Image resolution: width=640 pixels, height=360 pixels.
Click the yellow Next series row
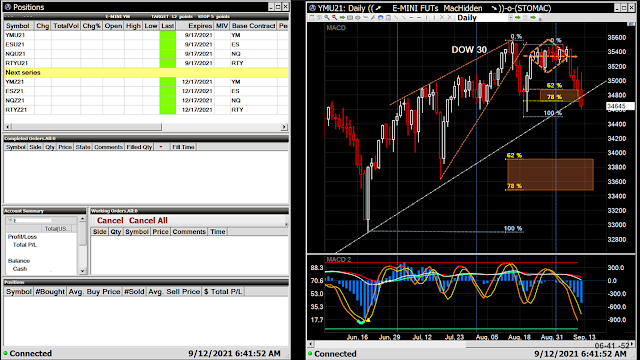click(146, 73)
